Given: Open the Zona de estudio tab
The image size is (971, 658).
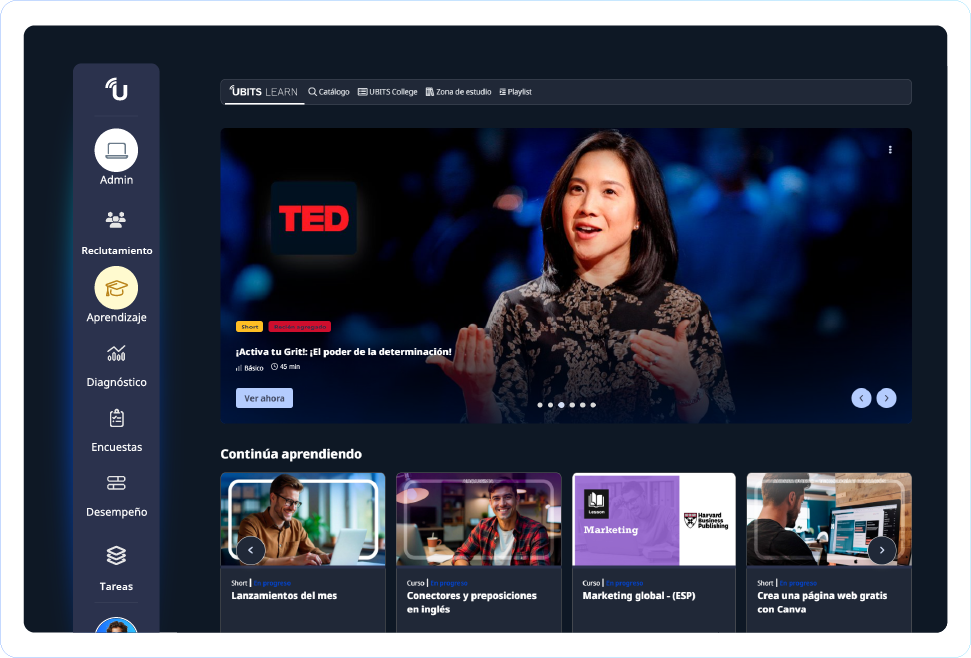Looking at the screenshot, I should point(458,92).
